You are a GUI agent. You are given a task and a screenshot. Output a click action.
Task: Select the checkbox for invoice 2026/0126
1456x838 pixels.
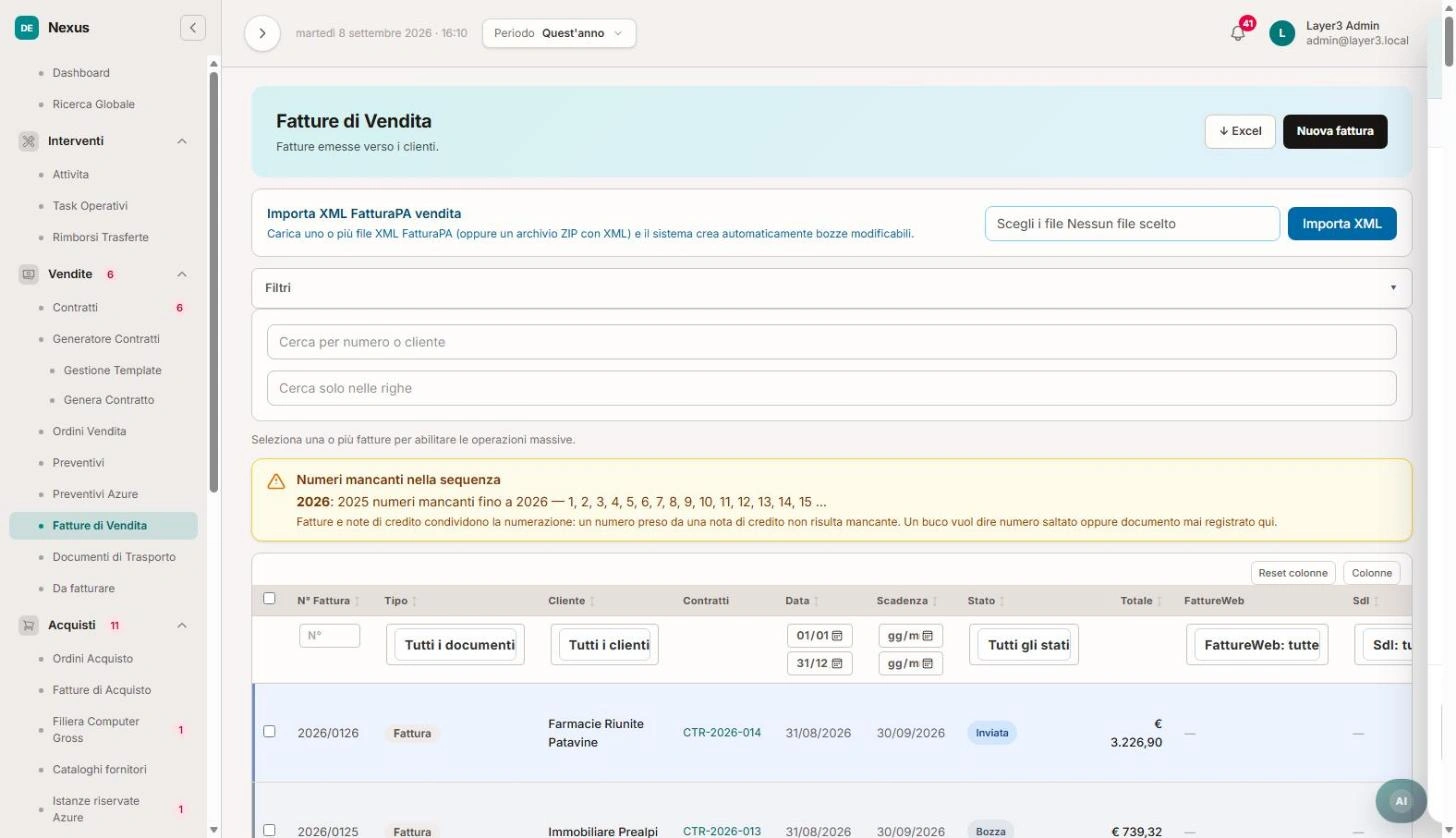coord(269,732)
